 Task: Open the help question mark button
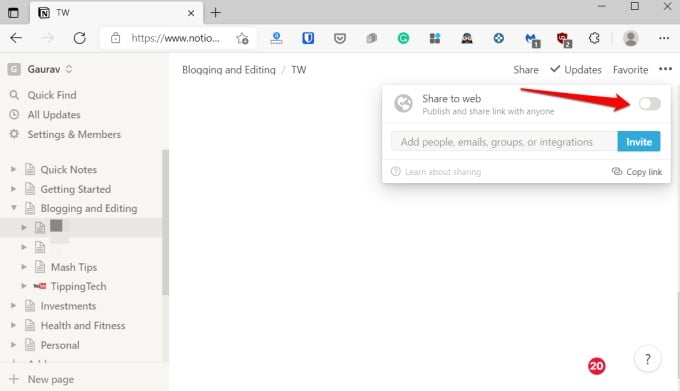point(647,359)
